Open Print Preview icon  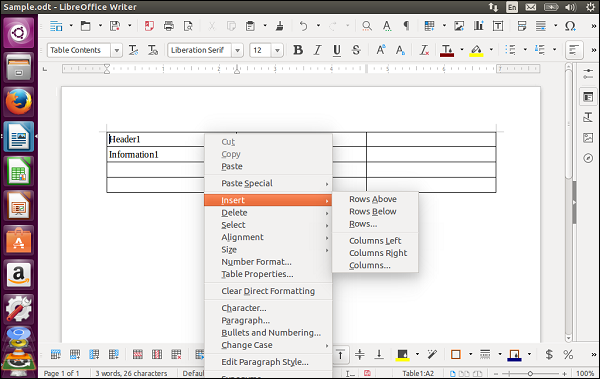click(188, 26)
